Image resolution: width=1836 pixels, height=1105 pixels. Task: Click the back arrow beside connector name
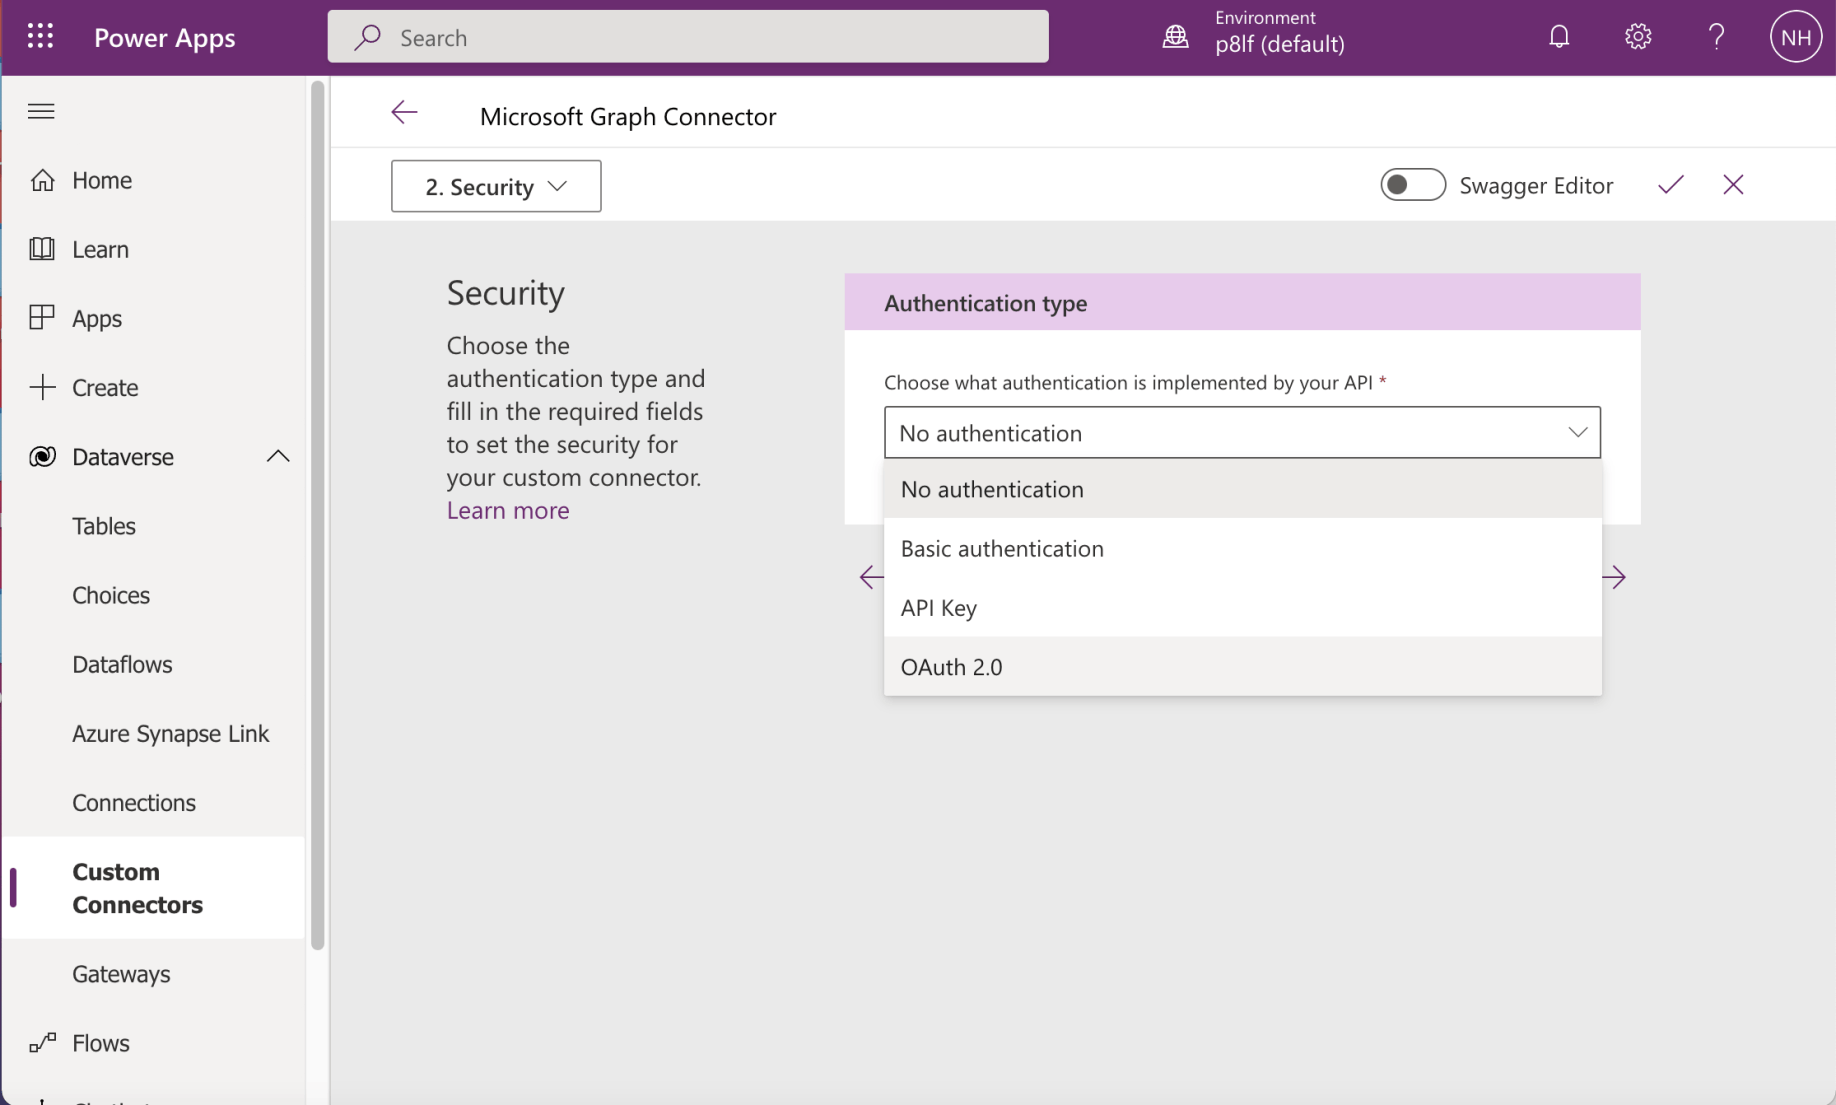tap(404, 113)
